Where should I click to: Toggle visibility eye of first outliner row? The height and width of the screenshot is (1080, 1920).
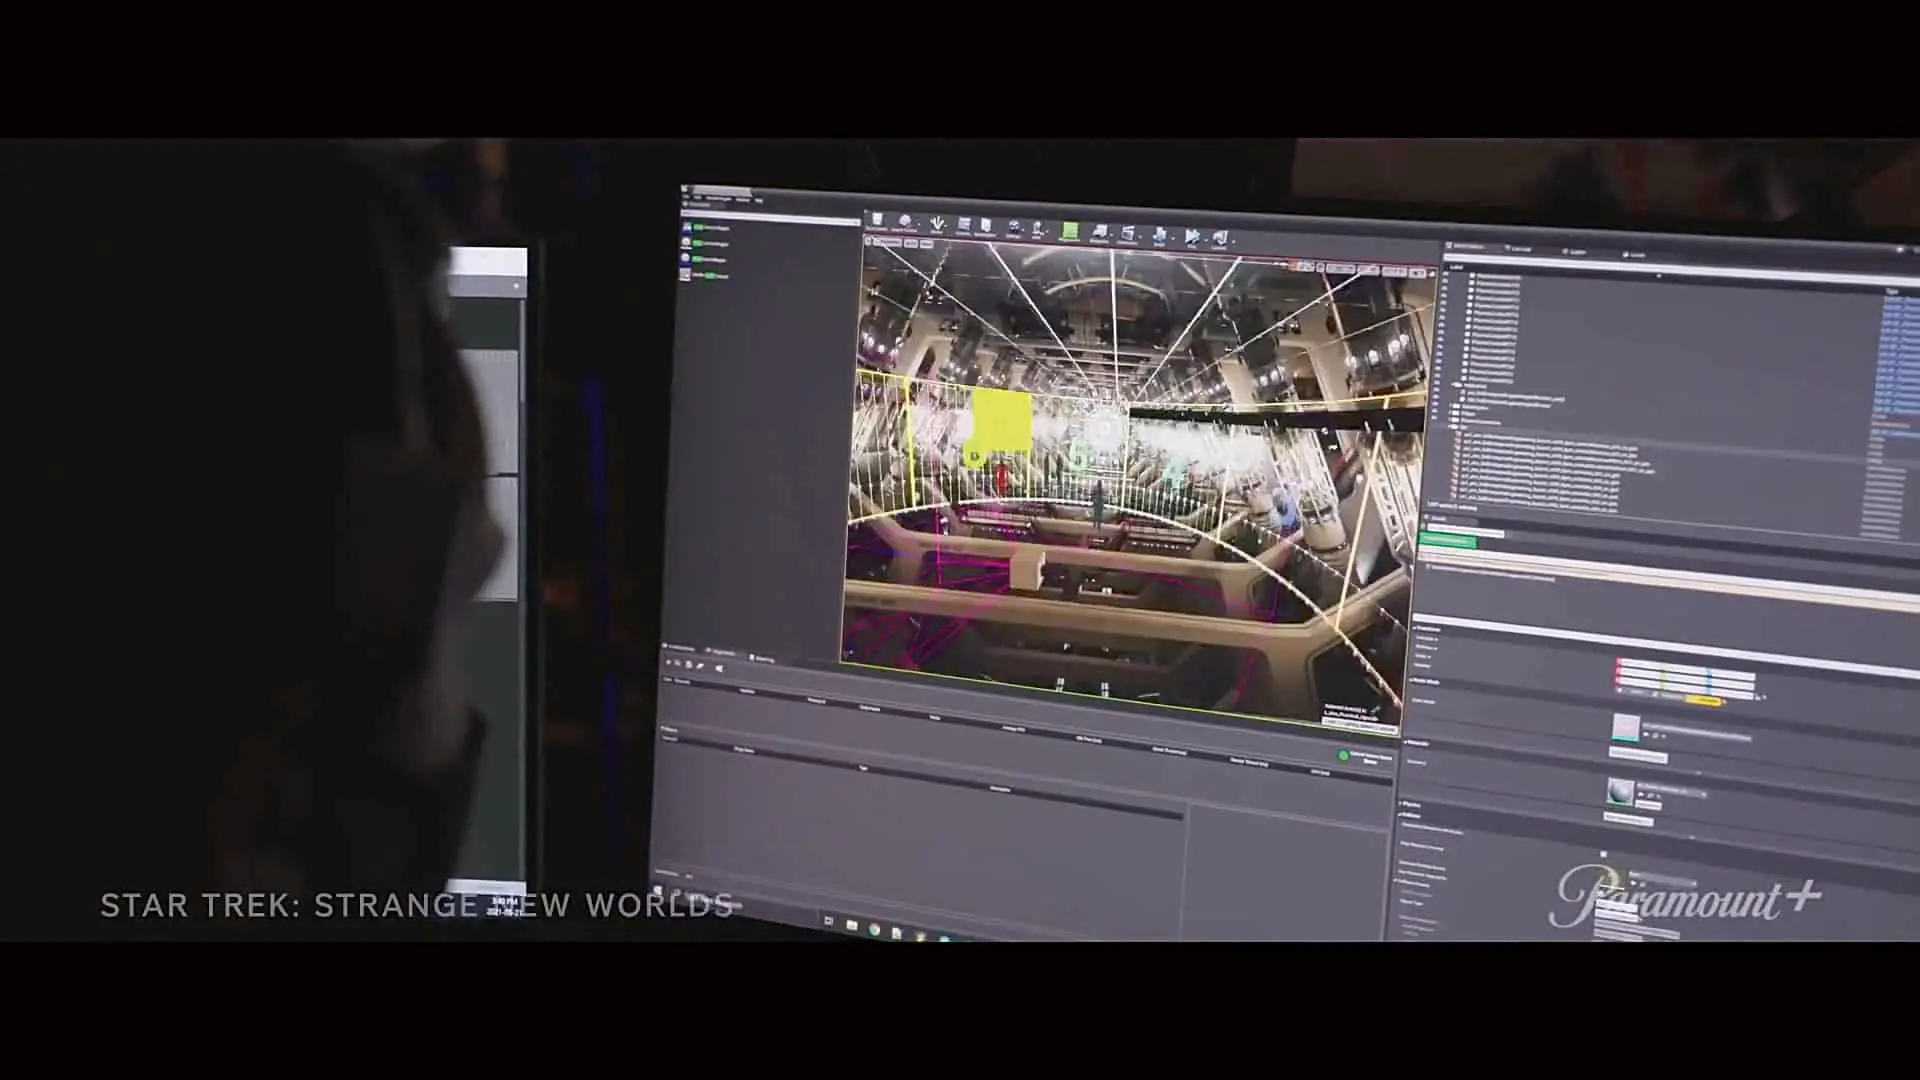(1445, 275)
